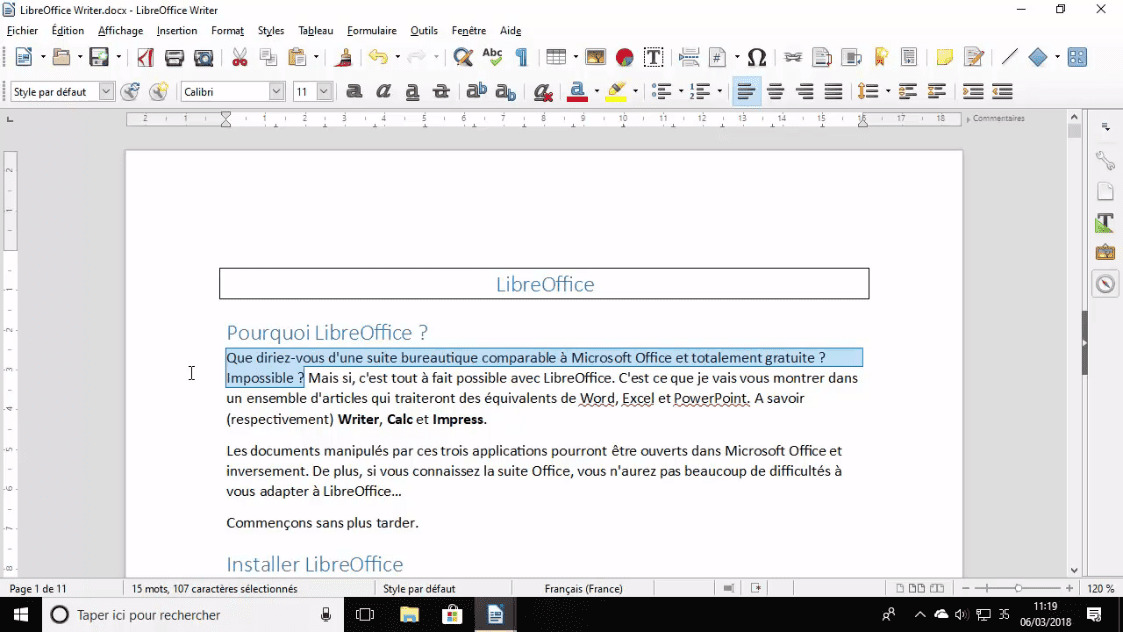The image size is (1123, 632).
Task: Toggle track changes recording icon
Action: tap(973, 57)
